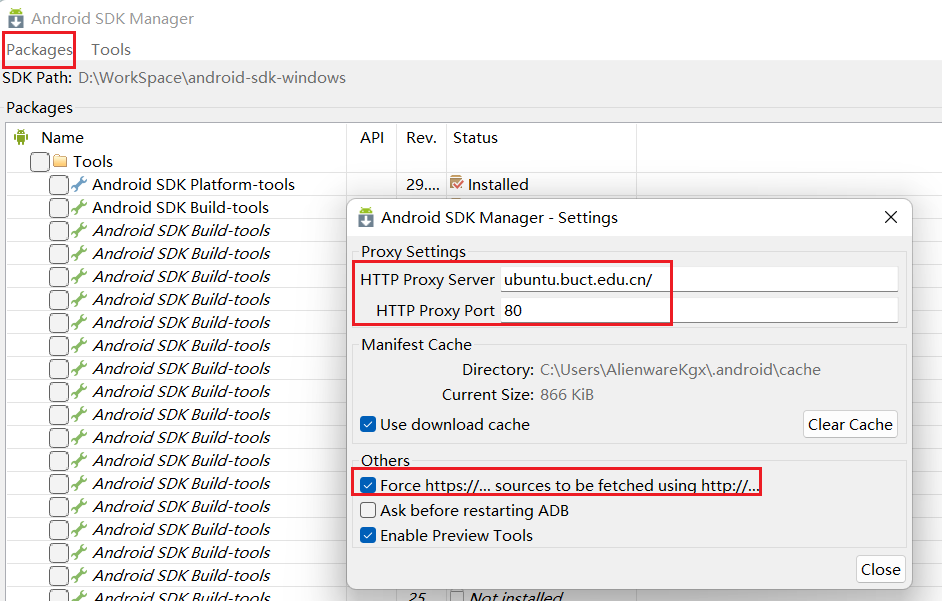Image resolution: width=942 pixels, height=601 pixels.
Task: Click the blue wrench icon of Platform-tools
Action: point(79,185)
